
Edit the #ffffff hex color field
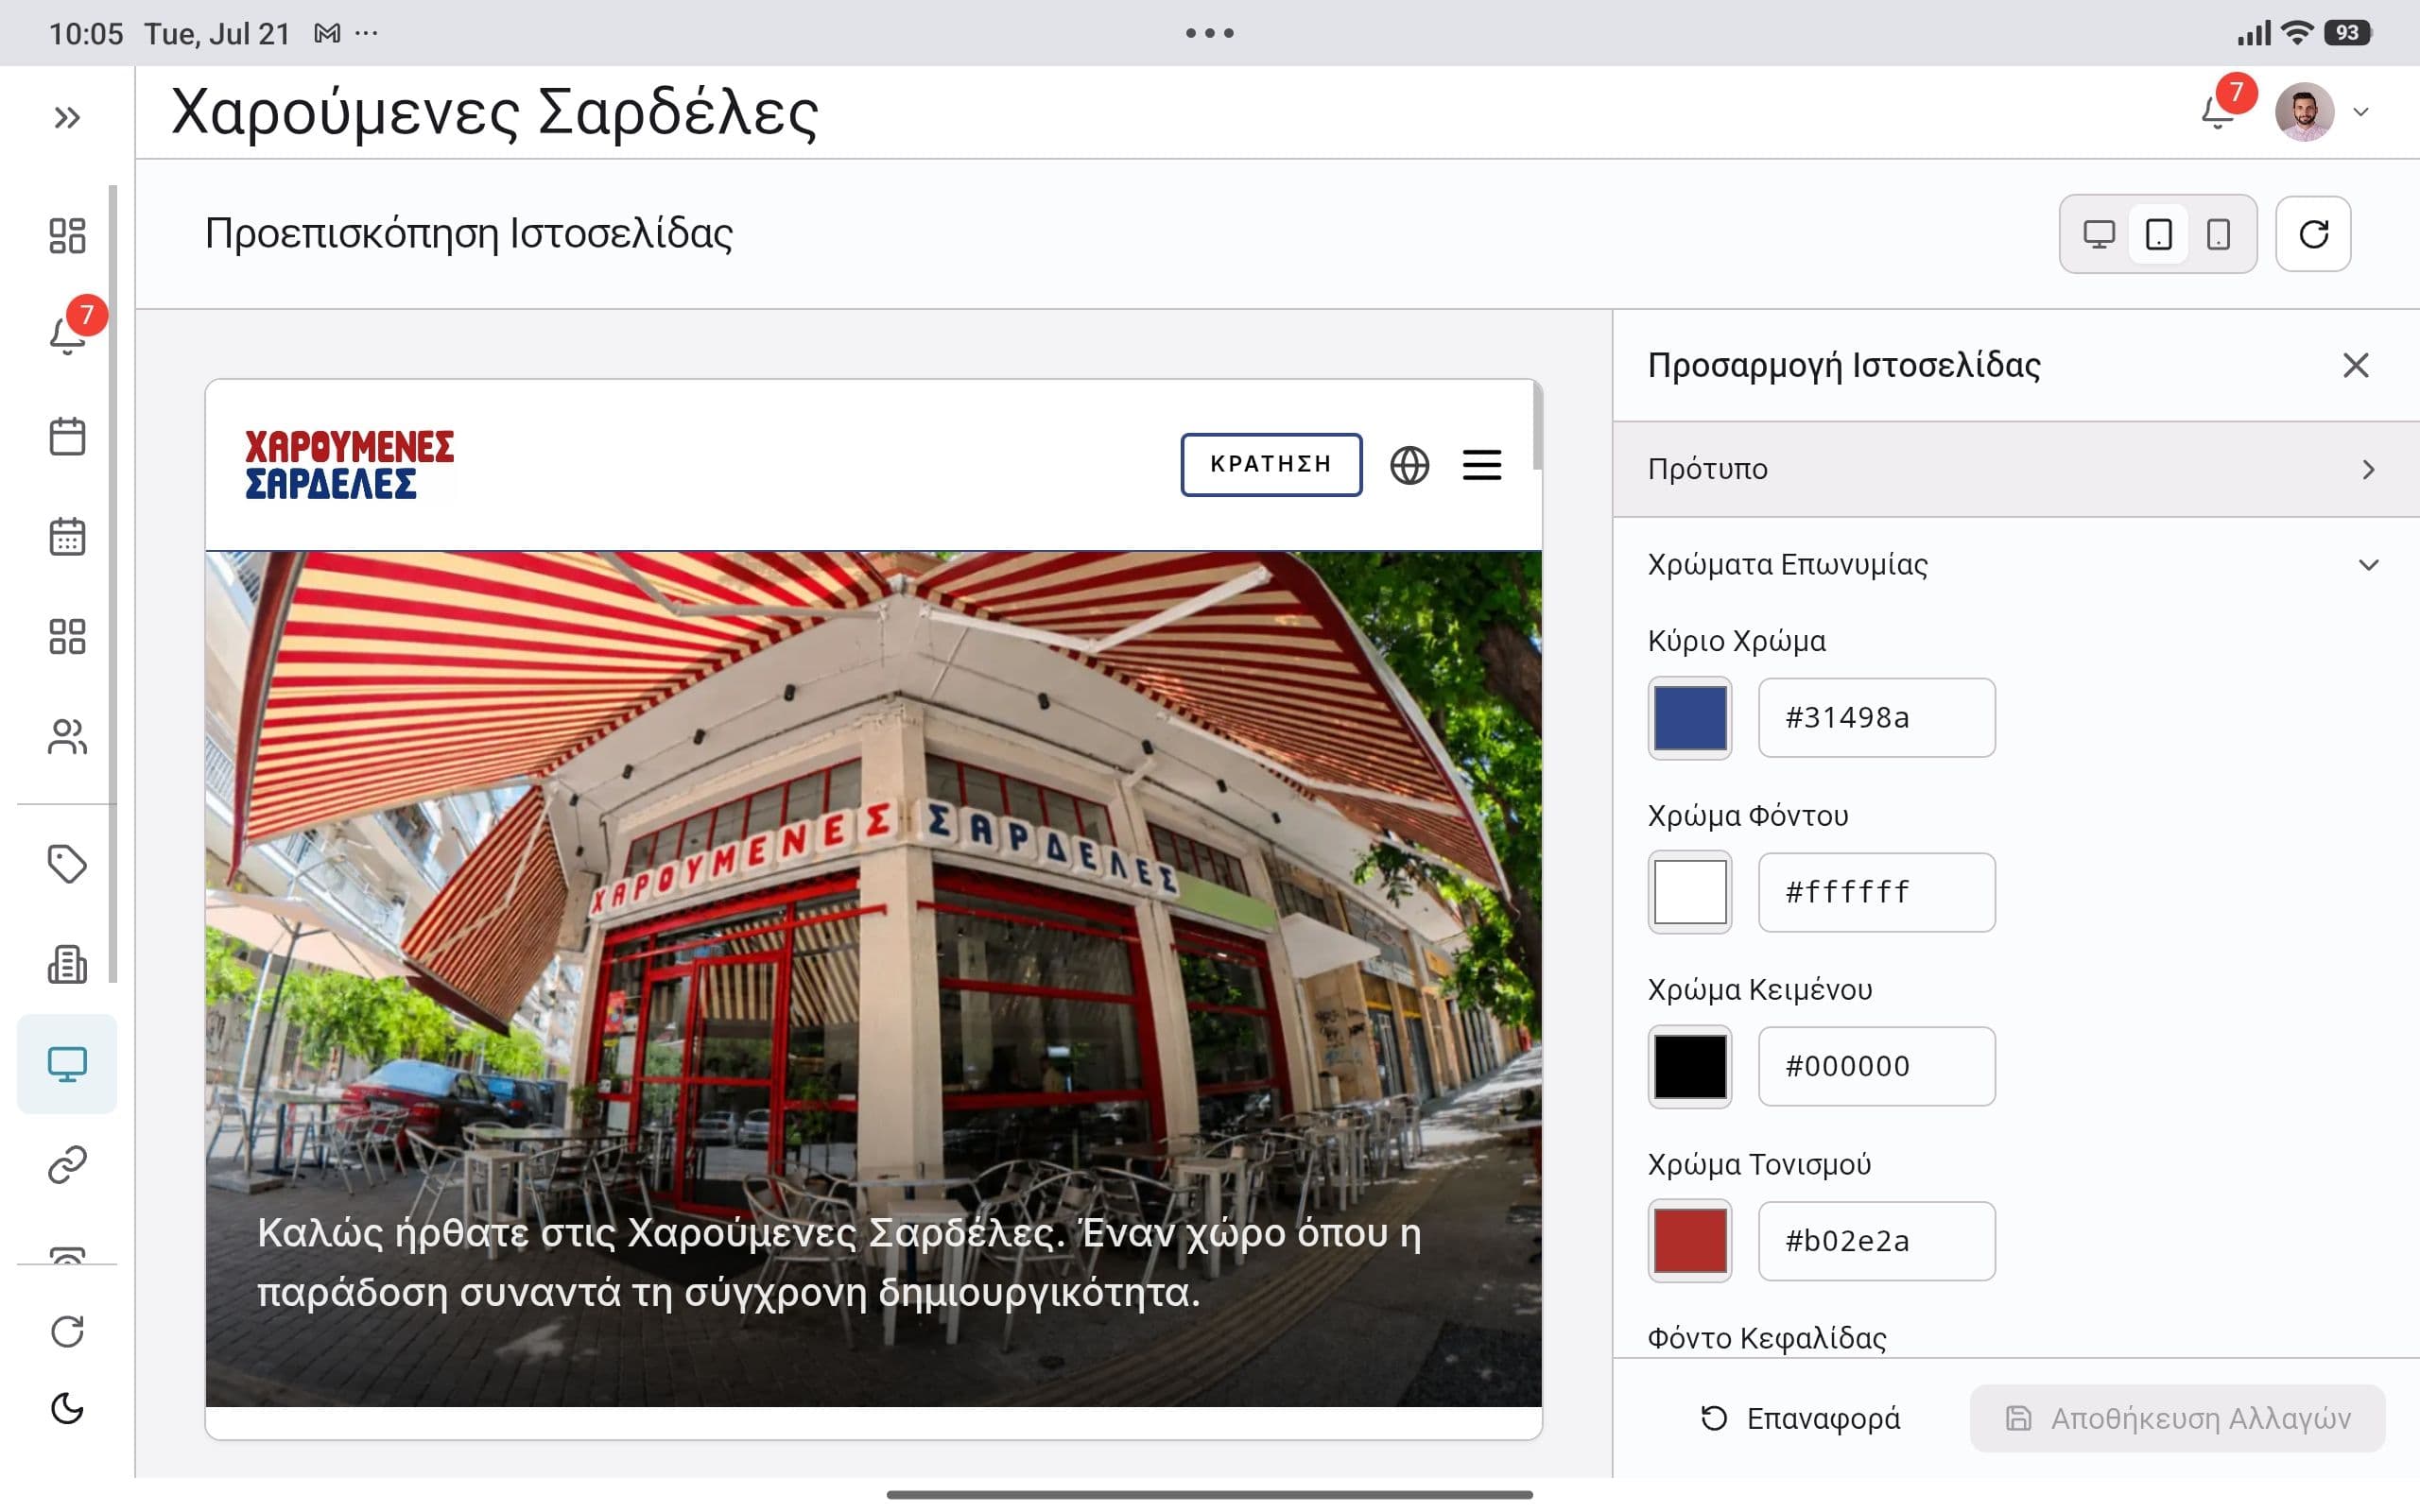[x=1877, y=892]
